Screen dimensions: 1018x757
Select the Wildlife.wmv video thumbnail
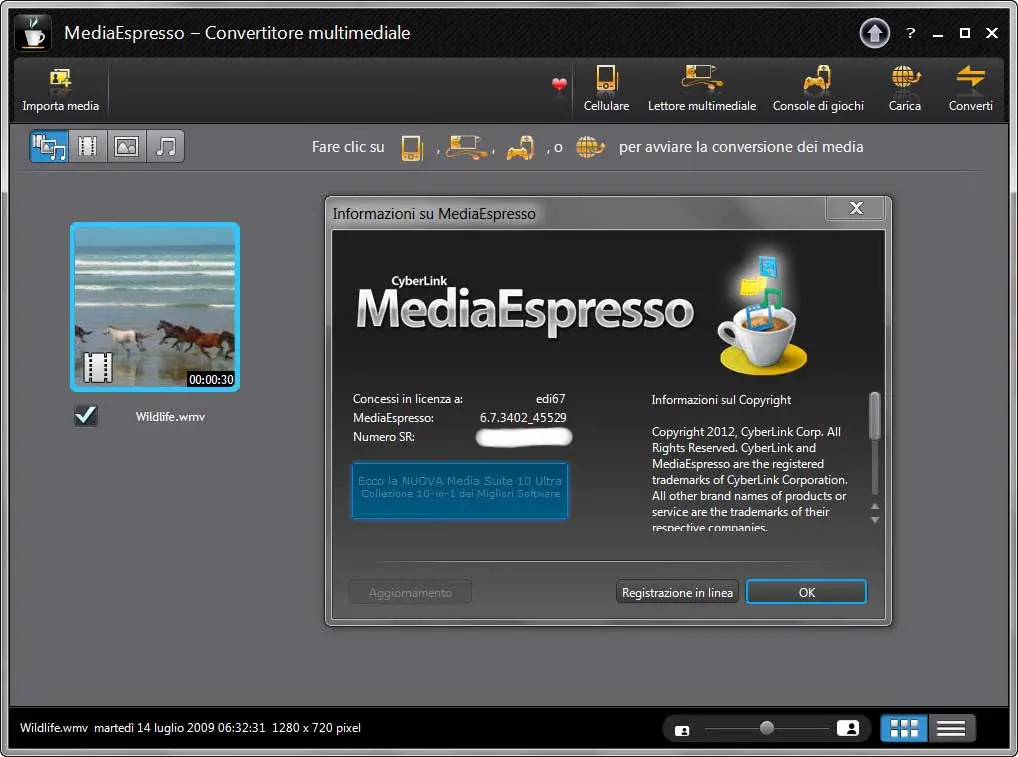tap(155, 307)
